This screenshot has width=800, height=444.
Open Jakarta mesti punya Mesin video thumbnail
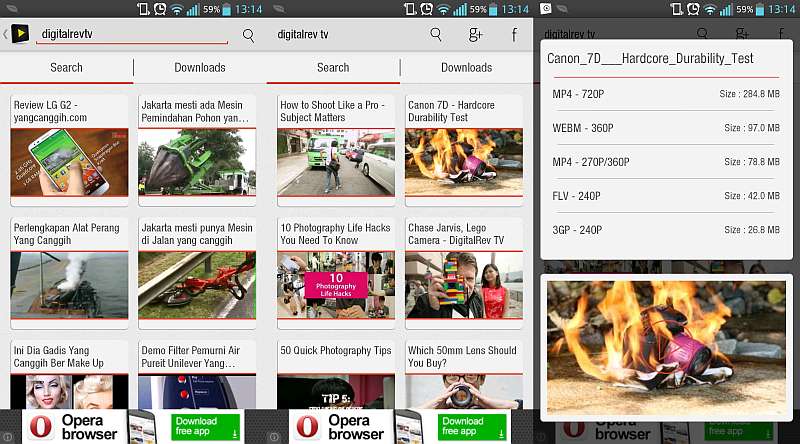pyautogui.click(x=197, y=285)
